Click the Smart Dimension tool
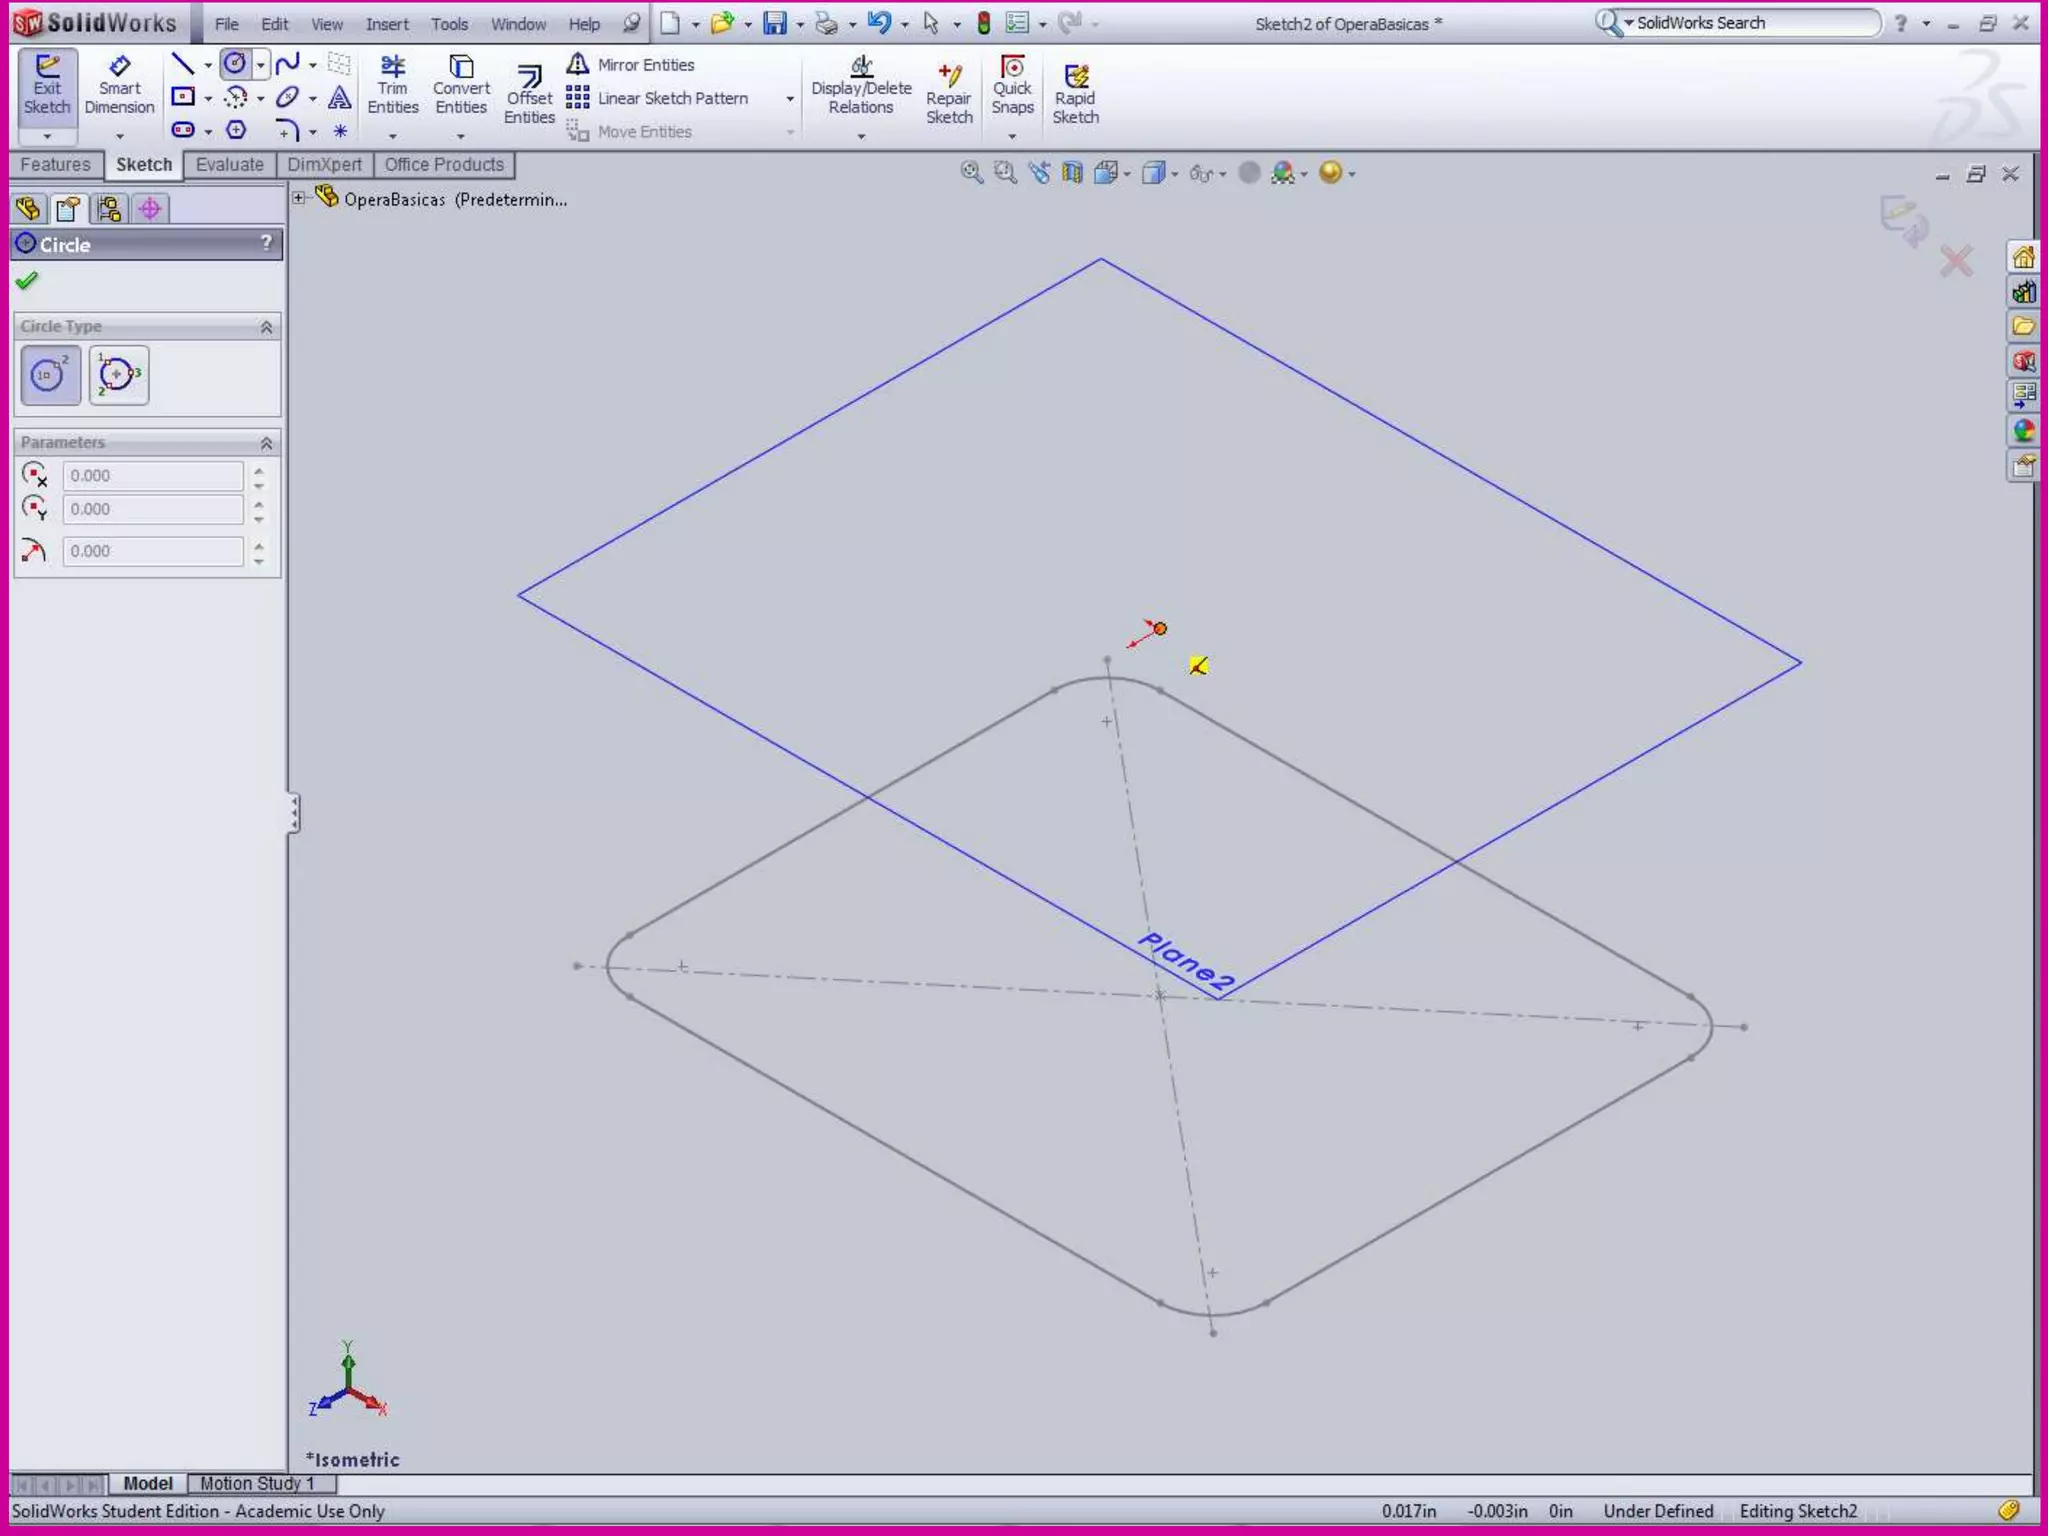This screenshot has width=2048, height=1536. coord(119,87)
